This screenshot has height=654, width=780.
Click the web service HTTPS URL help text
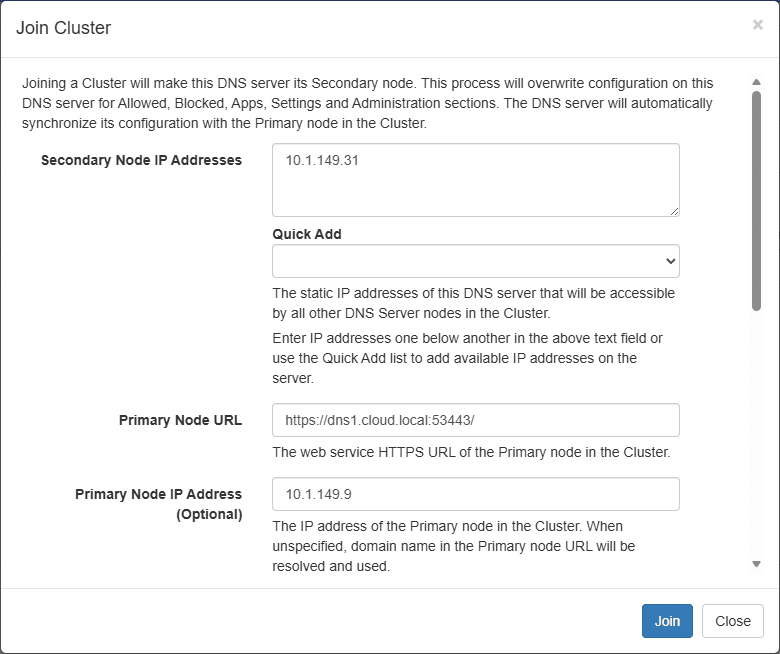coord(470,452)
